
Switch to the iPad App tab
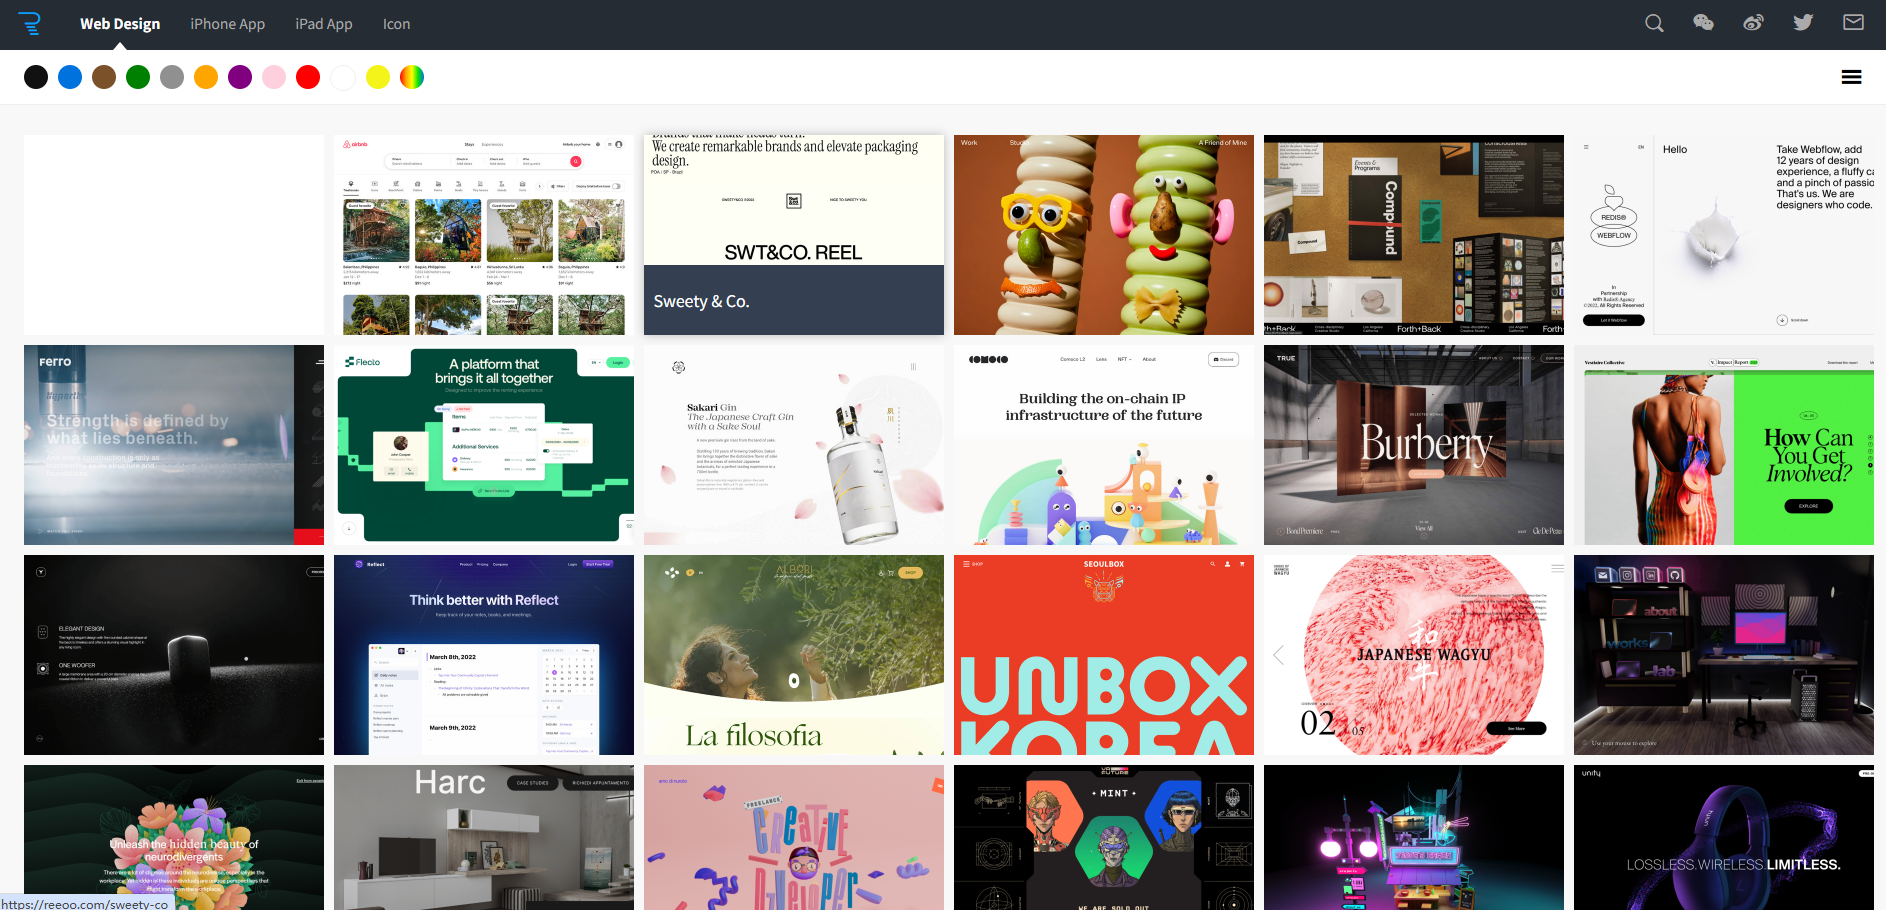(324, 24)
